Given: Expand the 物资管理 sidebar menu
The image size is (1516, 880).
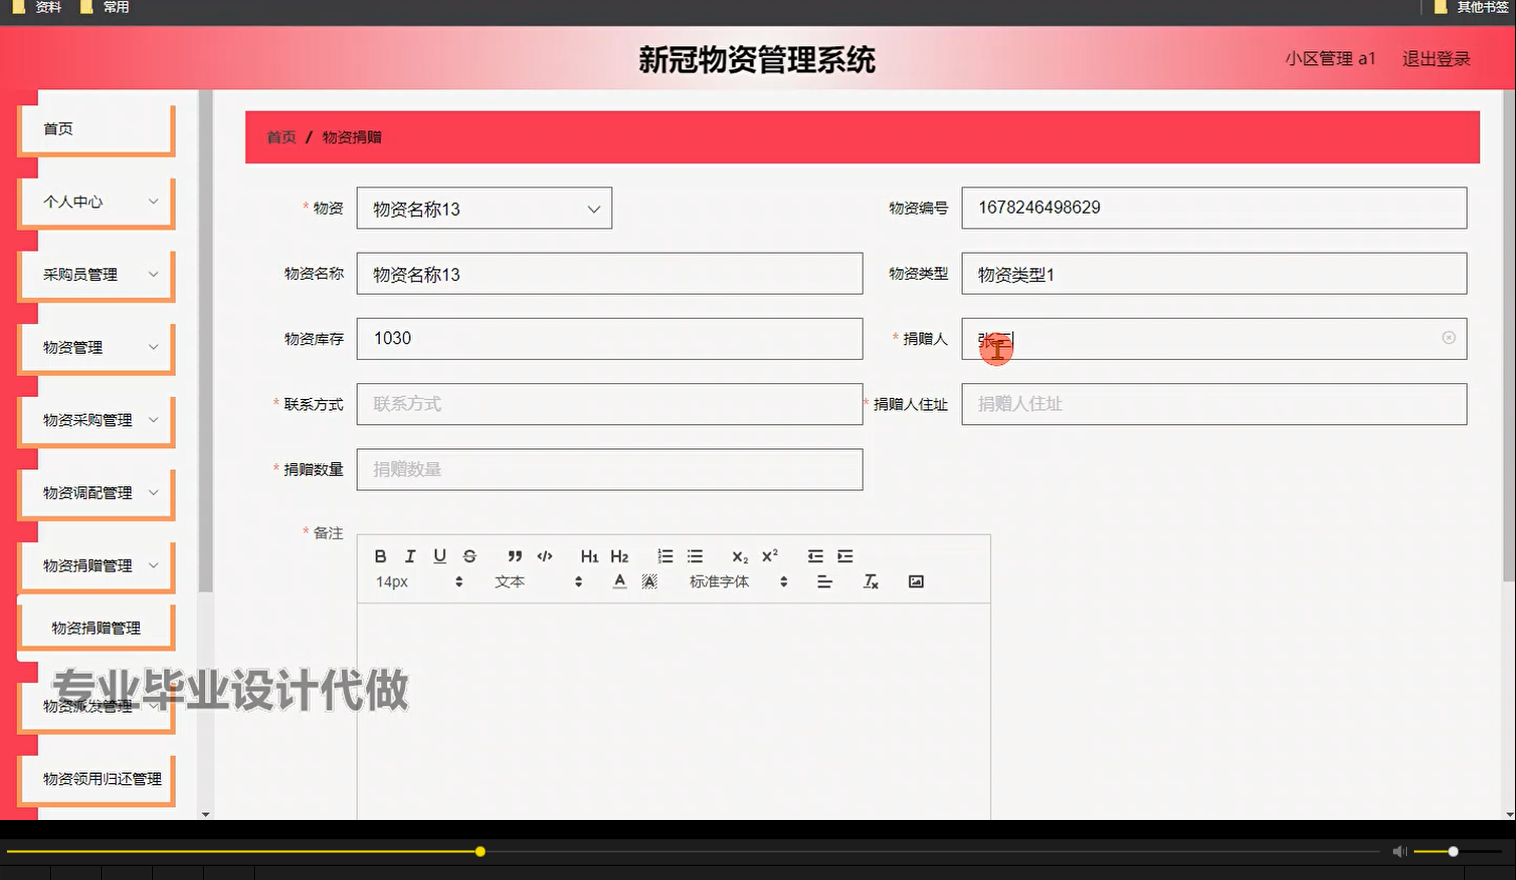Looking at the screenshot, I should [x=96, y=347].
